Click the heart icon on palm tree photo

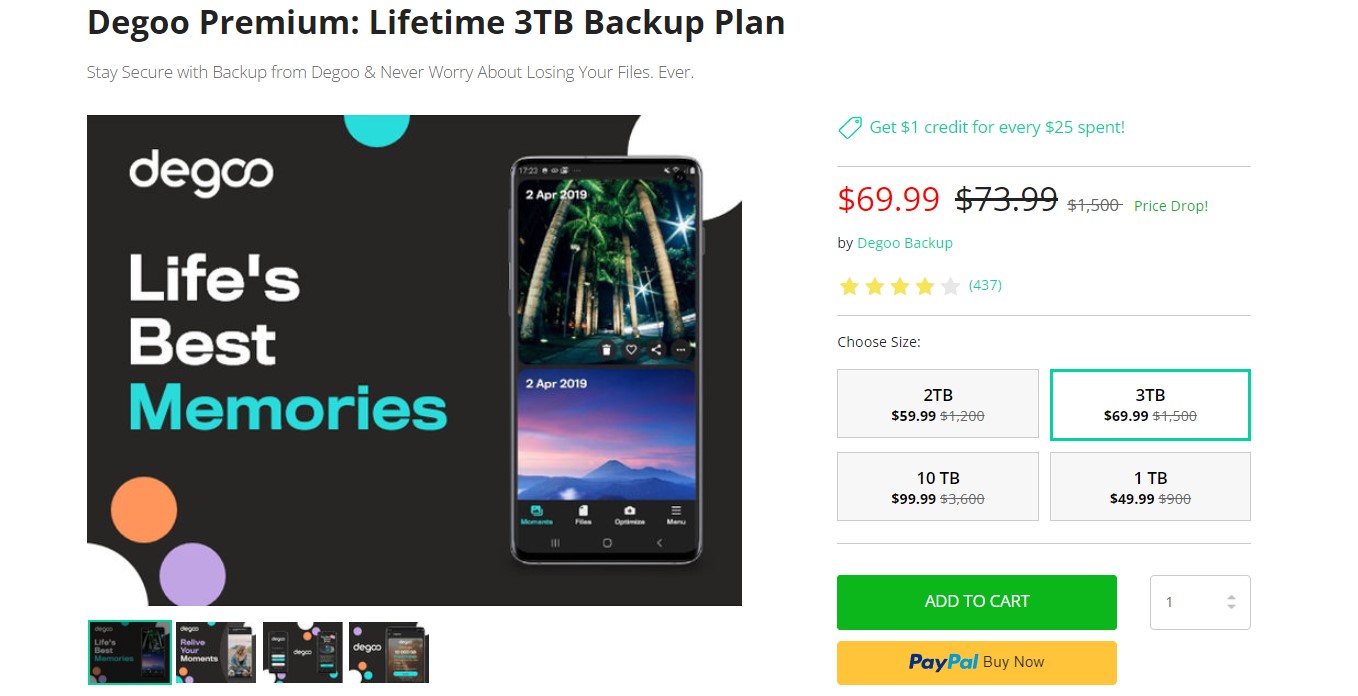coord(631,350)
